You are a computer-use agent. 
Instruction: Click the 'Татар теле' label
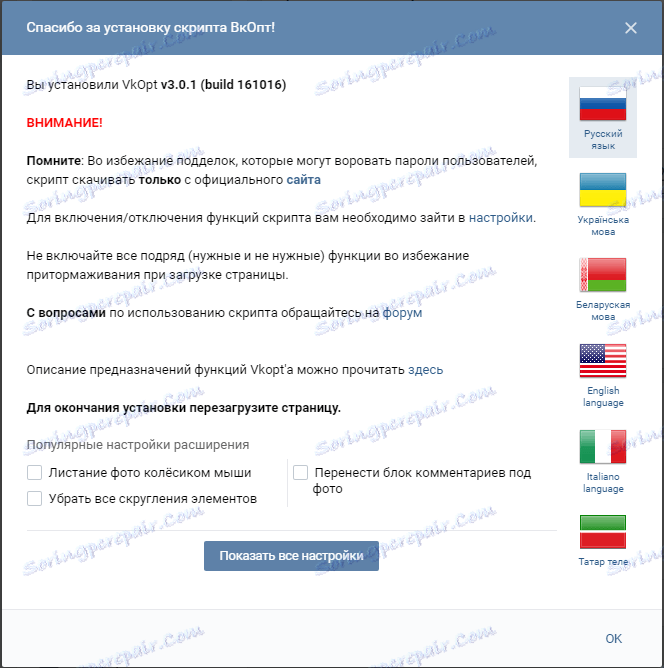603,561
